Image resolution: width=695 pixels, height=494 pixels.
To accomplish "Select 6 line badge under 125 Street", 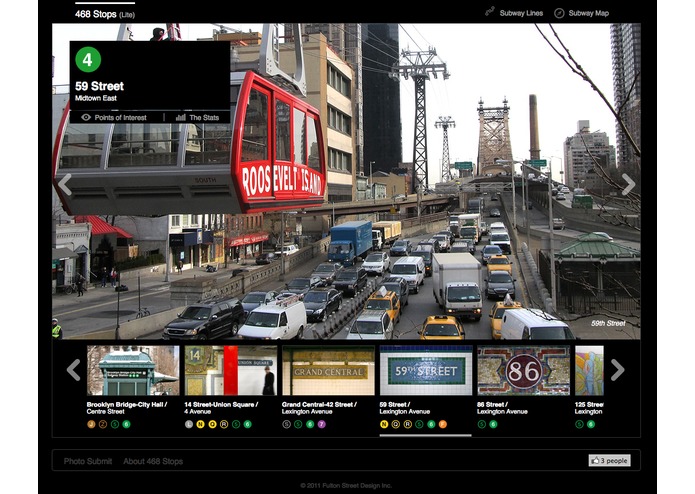I will click(590, 424).
